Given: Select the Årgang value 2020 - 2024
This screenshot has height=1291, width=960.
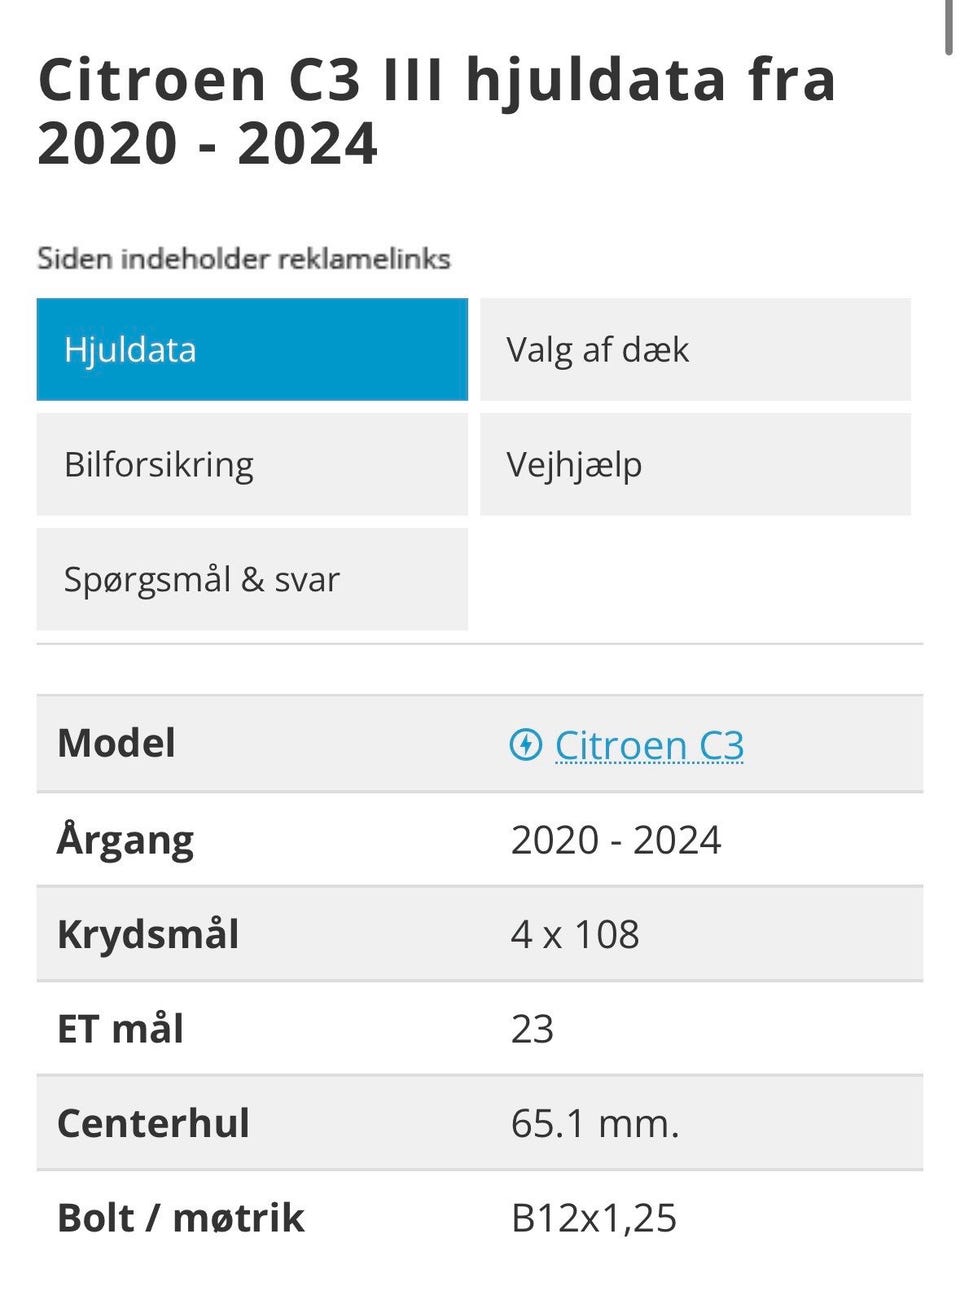Looking at the screenshot, I should 616,840.
